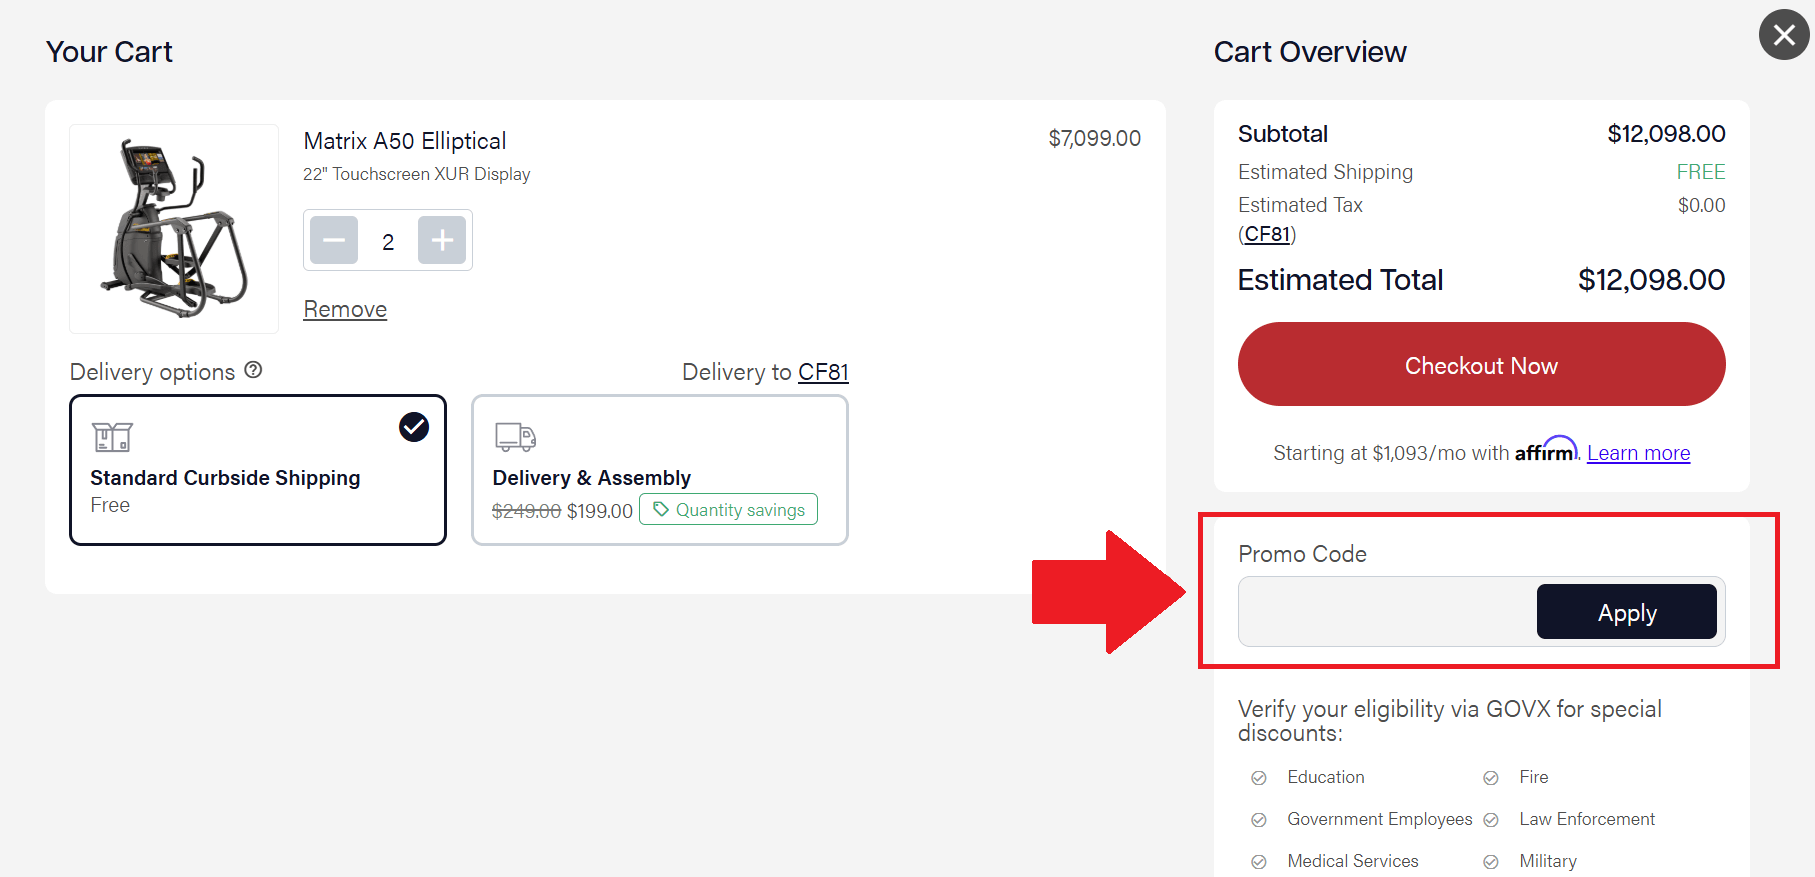The width and height of the screenshot is (1815, 877).
Task: Change delivery ZIP via CF81 link
Action: tap(823, 373)
